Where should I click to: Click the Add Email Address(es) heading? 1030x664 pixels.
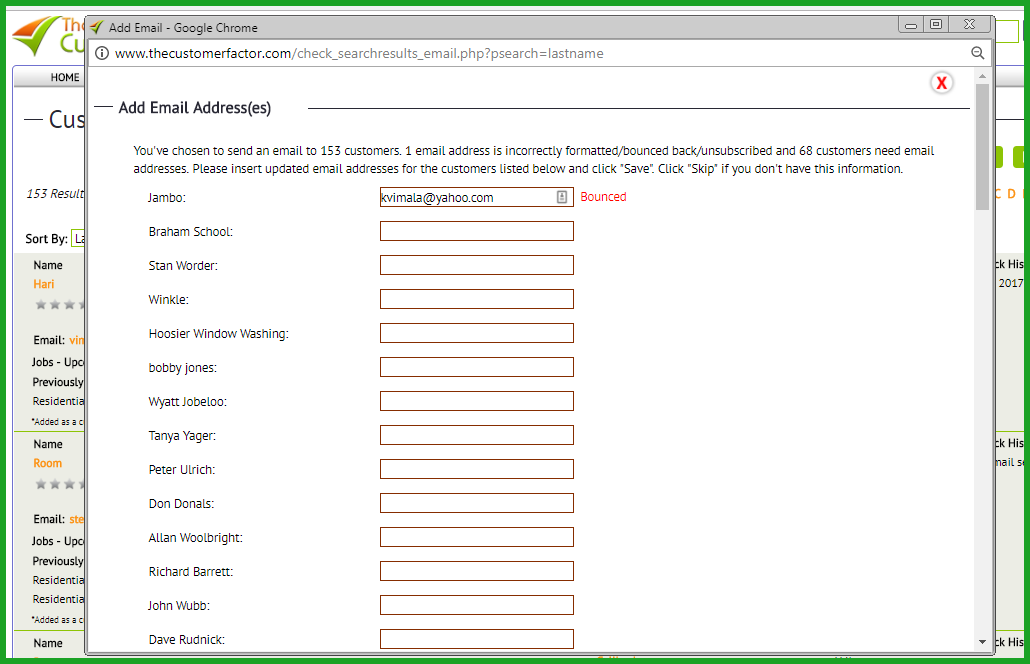click(x=194, y=108)
